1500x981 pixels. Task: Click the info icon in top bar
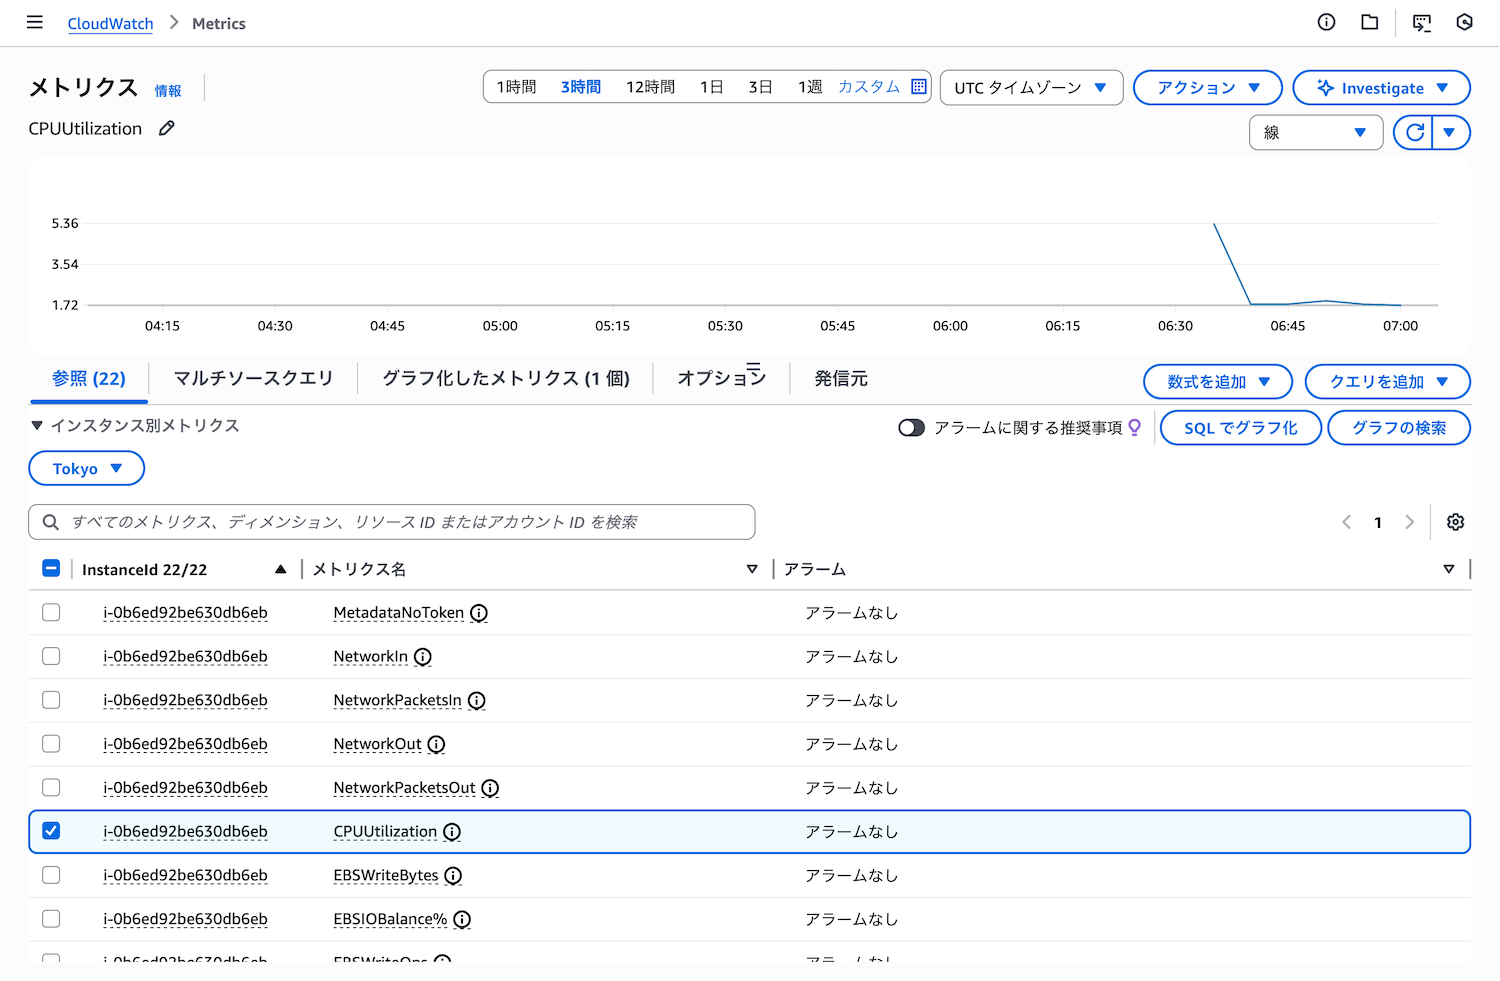coord(1326,22)
